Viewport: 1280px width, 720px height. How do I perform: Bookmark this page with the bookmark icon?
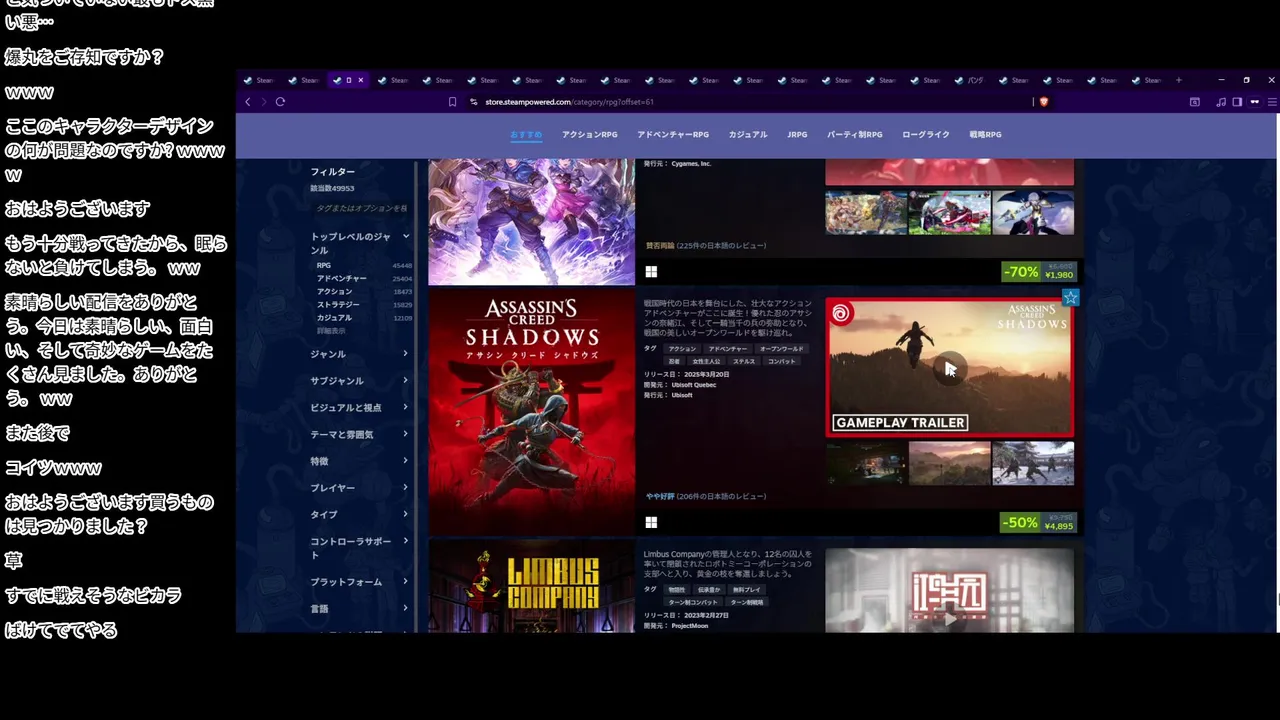(452, 101)
